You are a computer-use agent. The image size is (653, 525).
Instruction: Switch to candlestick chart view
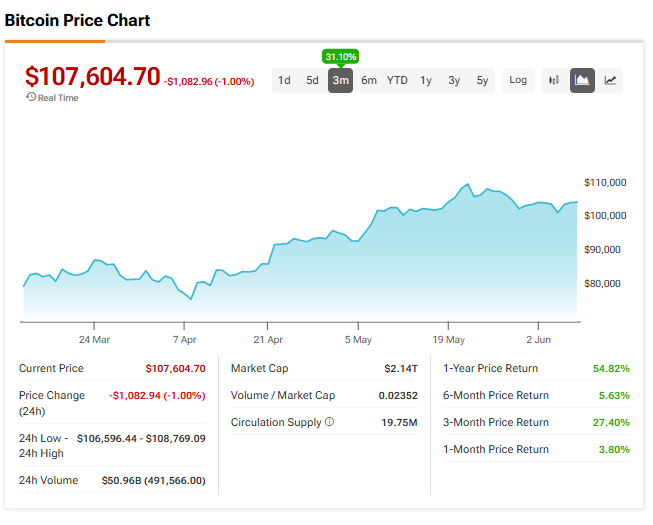[554, 80]
